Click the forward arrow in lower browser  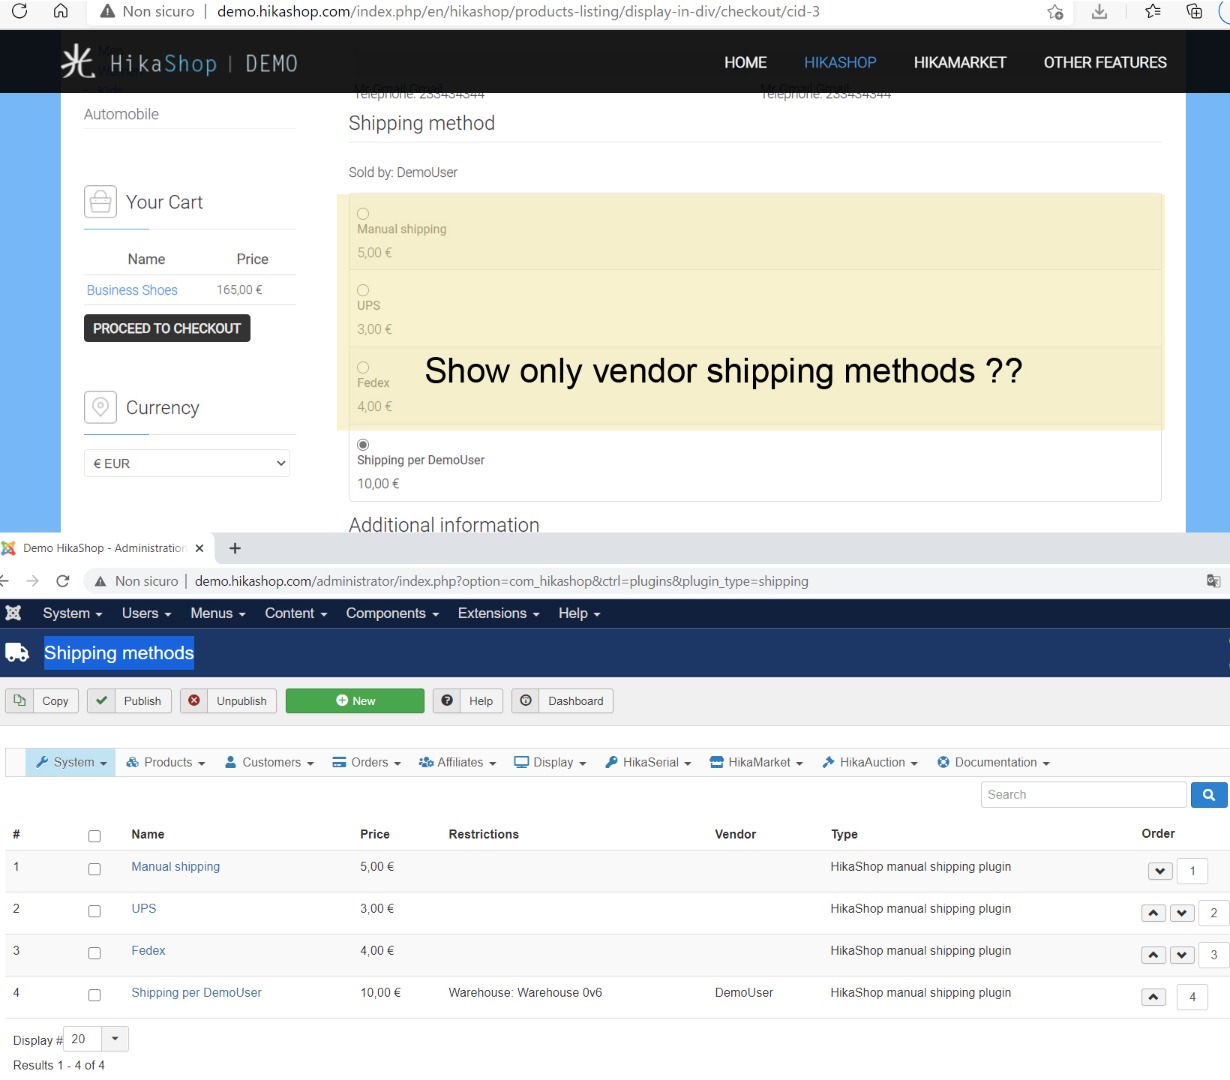33,581
